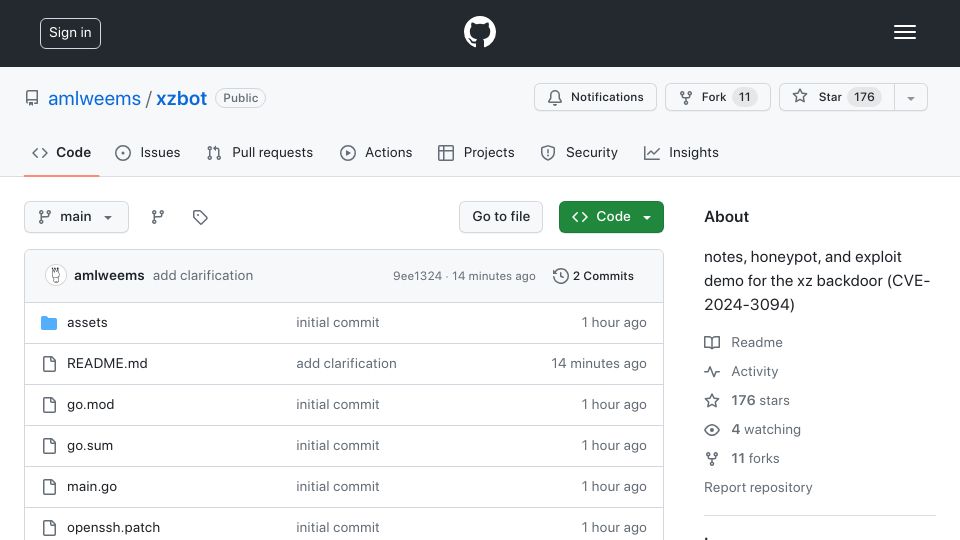Screen dimensions: 960x540
Task: Click the file icon beside go.sum
Action: [49, 446]
